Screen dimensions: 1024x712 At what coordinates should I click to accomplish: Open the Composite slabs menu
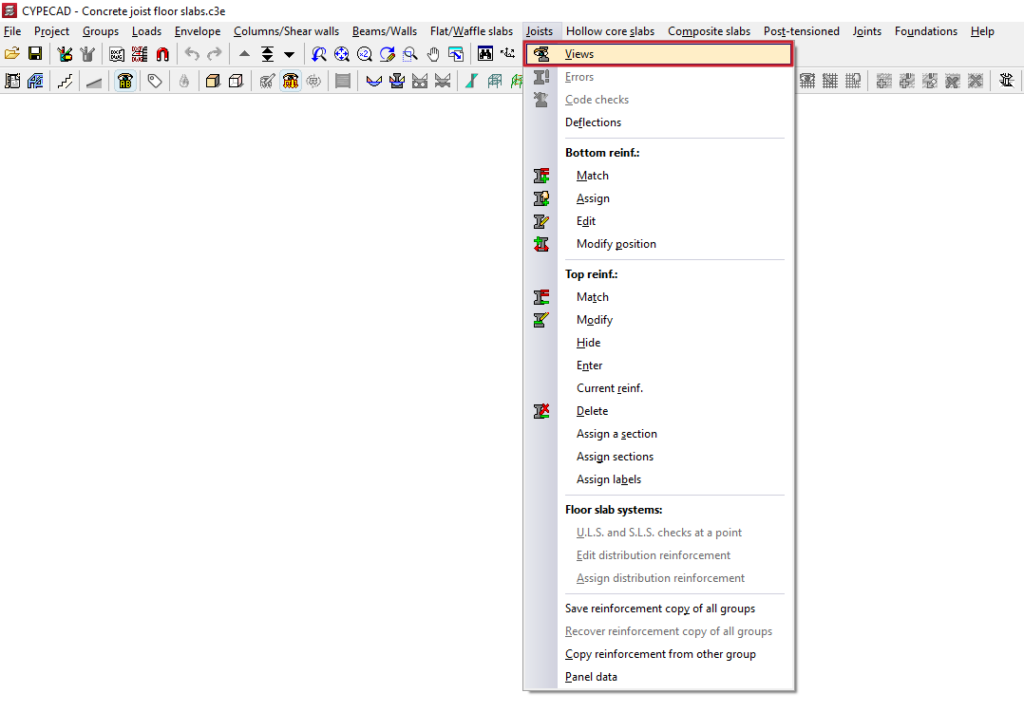pos(709,31)
